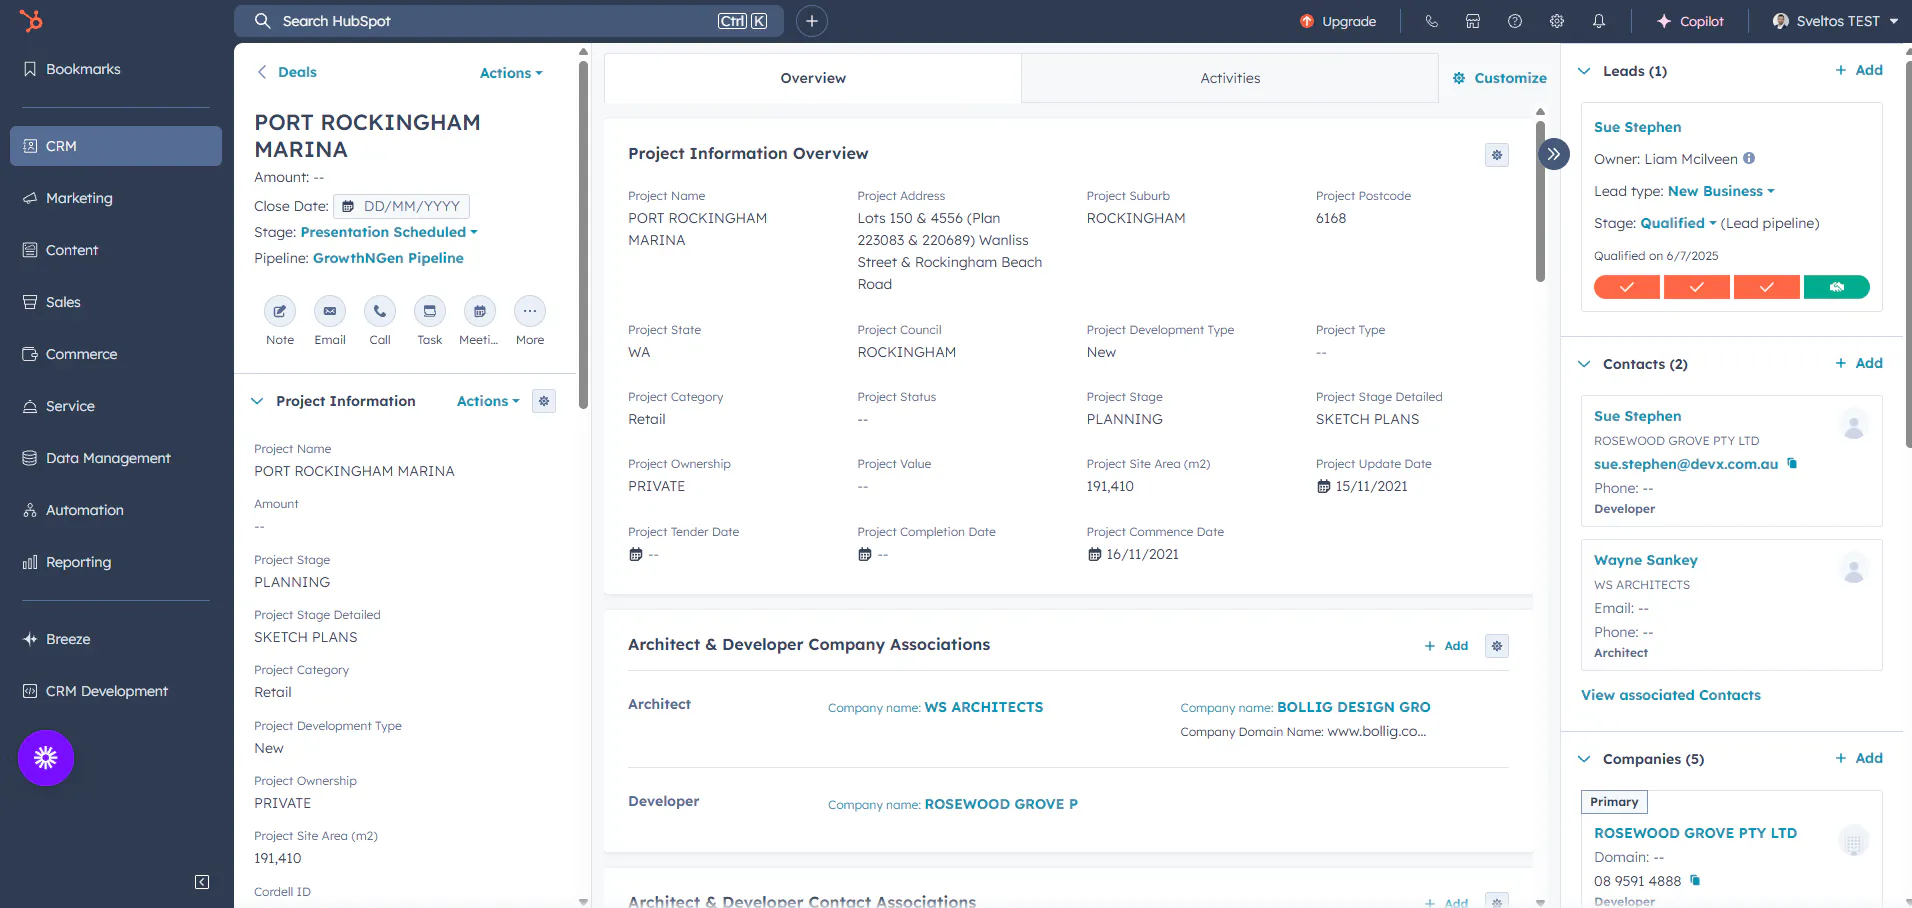Open the Marketplace icon
Viewport: 1912px width, 908px height.
tap(1473, 21)
